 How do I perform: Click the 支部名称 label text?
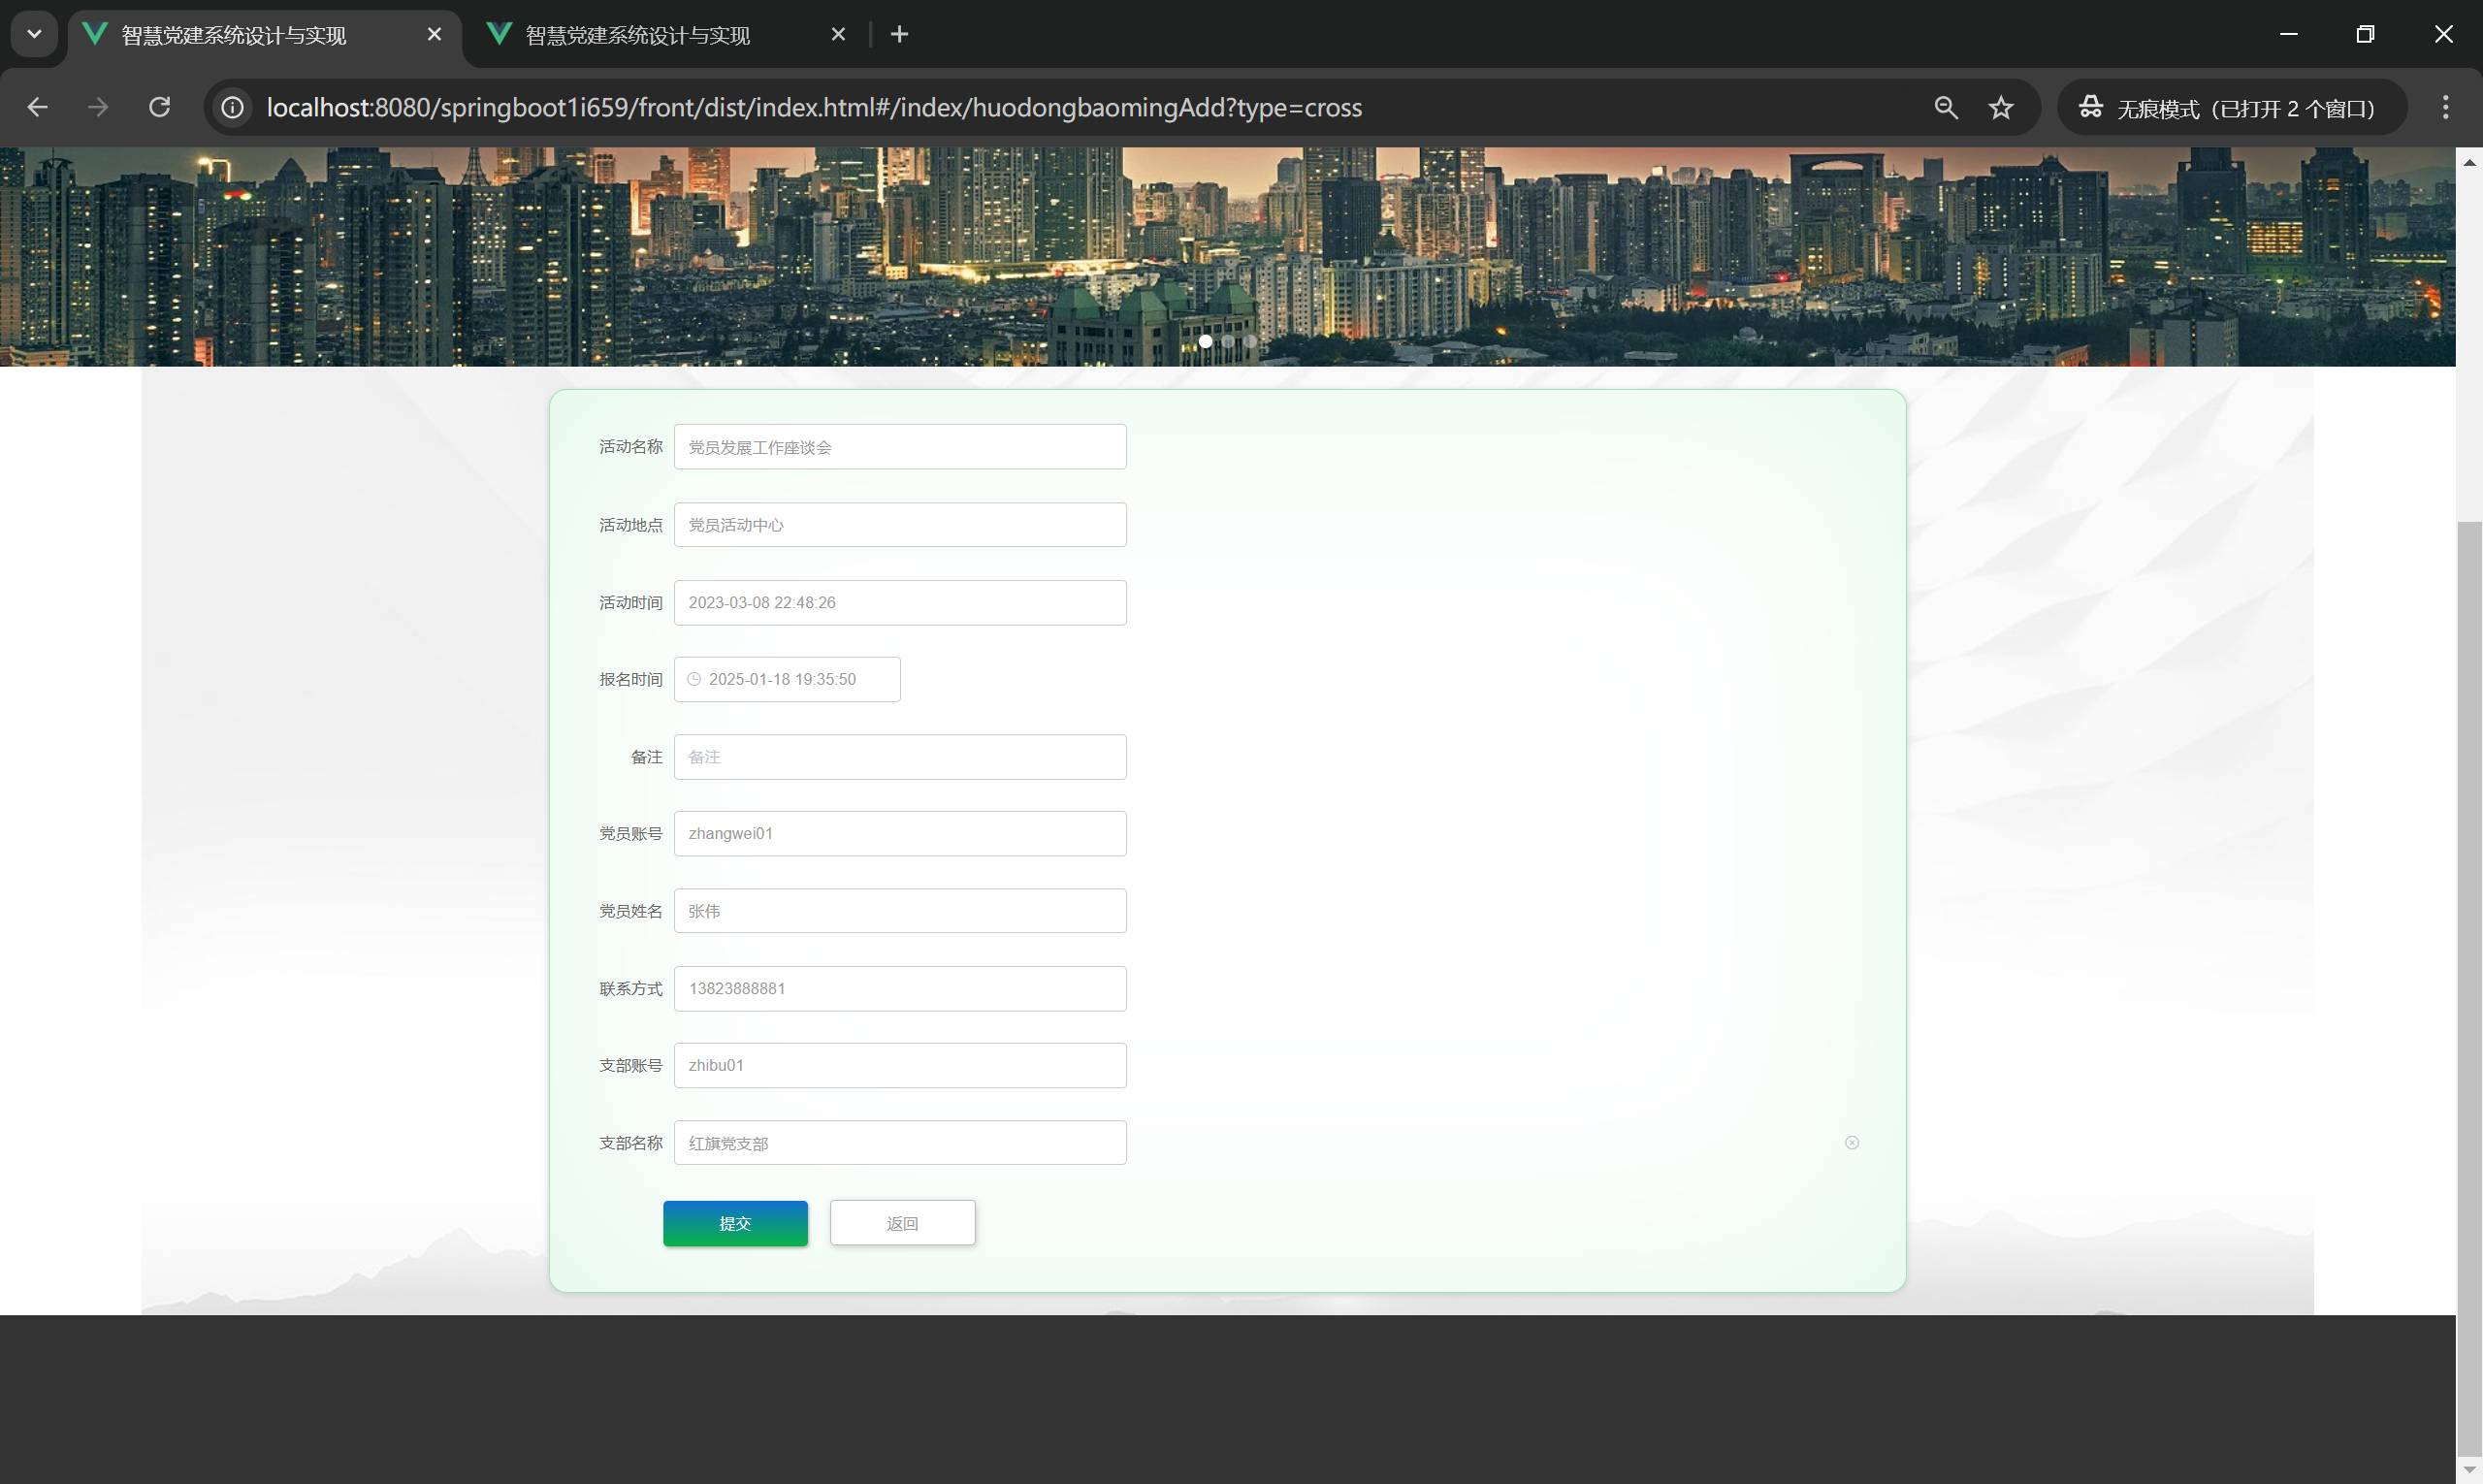(631, 1143)
